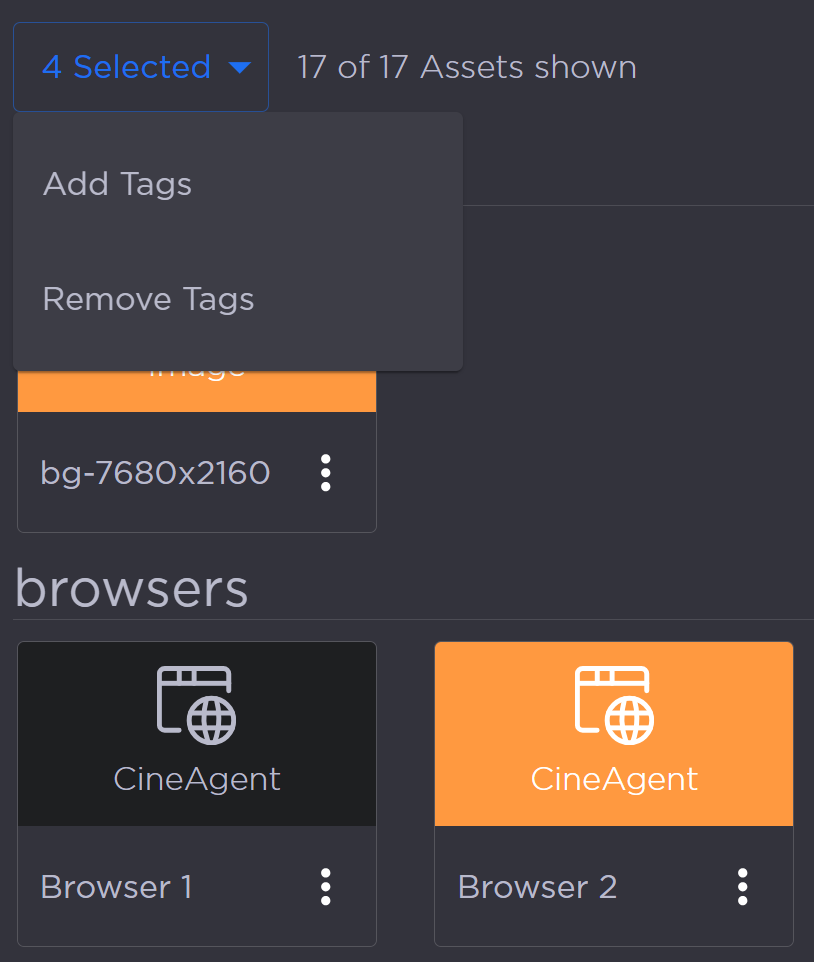Screen dimensions: 814x962
Task: Click the bg-7680x2160 asset name
Action: [x=155, y=472]
